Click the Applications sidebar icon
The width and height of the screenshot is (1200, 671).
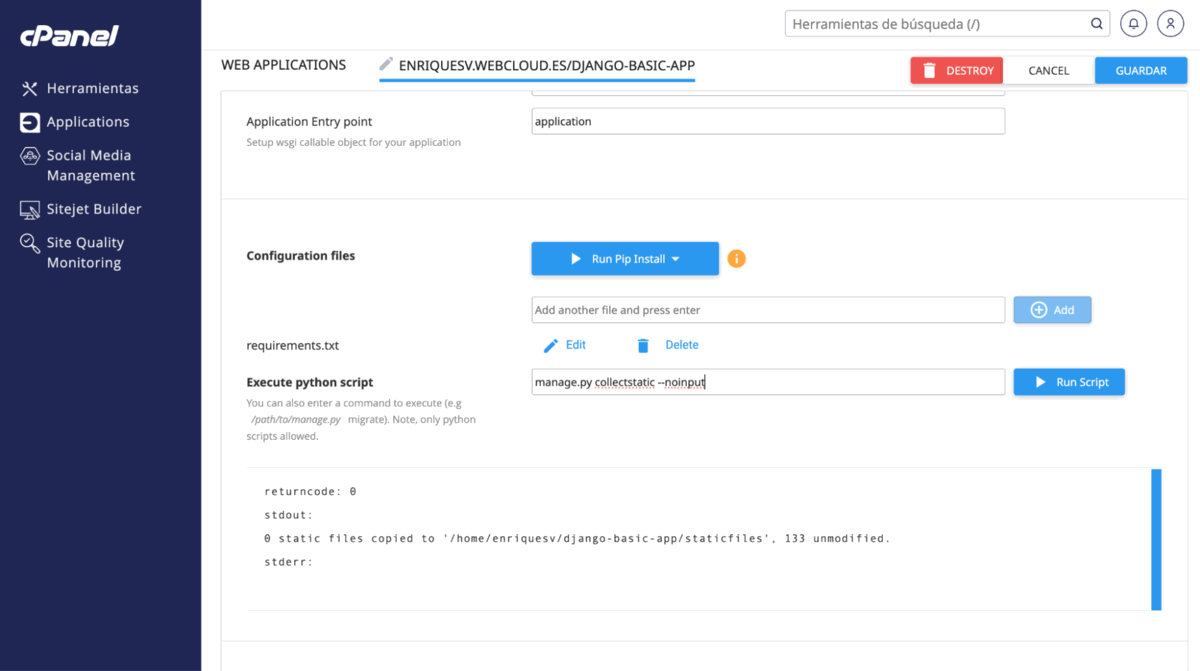tap(30, 122)
